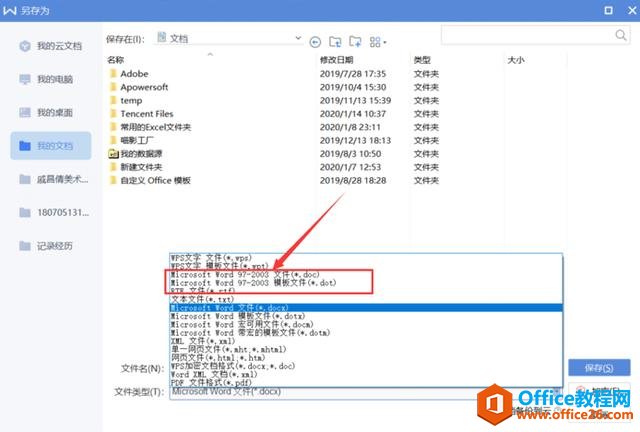Choose Word 带宏的模板文件(*.dotm) type
Viewport: 640px width, 432px height.
(366, 333)
